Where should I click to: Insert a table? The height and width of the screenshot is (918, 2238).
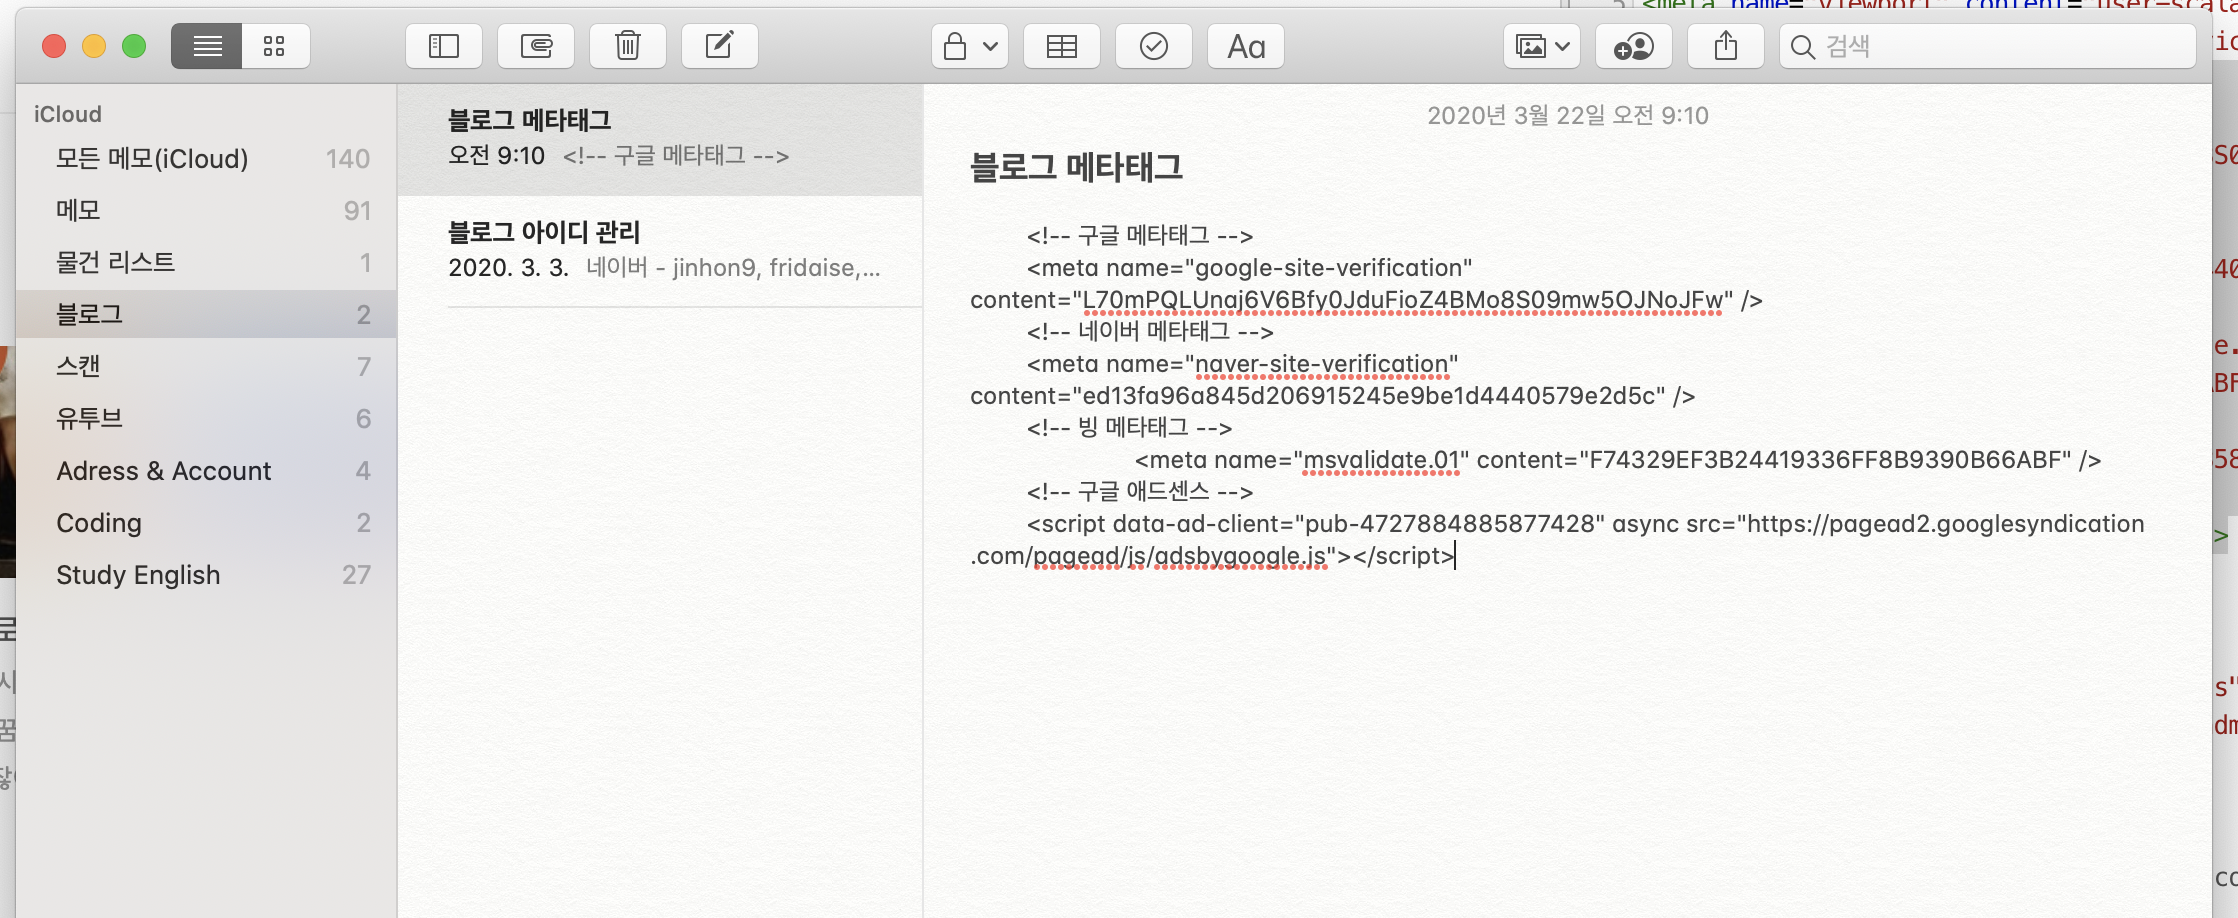coord(1062,46)
